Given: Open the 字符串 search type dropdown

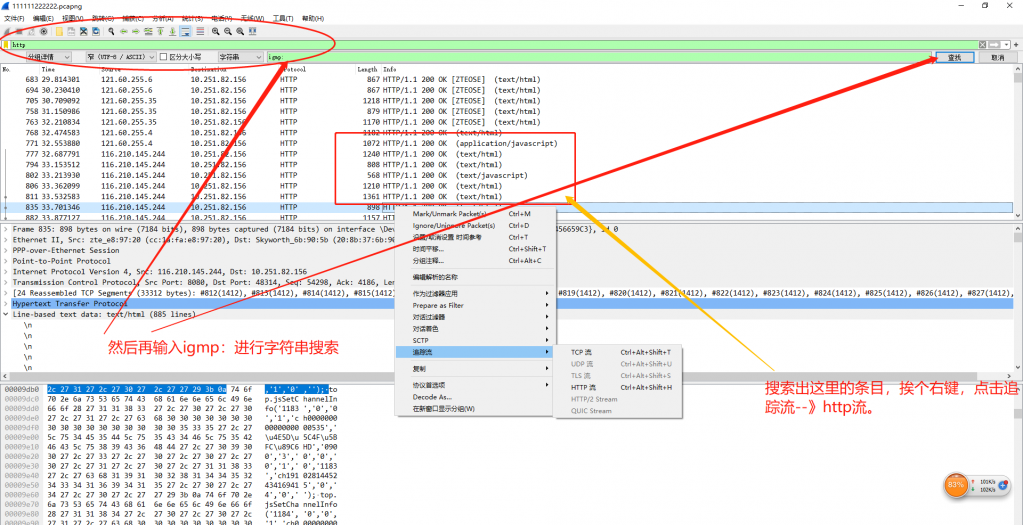Looking at the screenshot, I should coord(240,57).
